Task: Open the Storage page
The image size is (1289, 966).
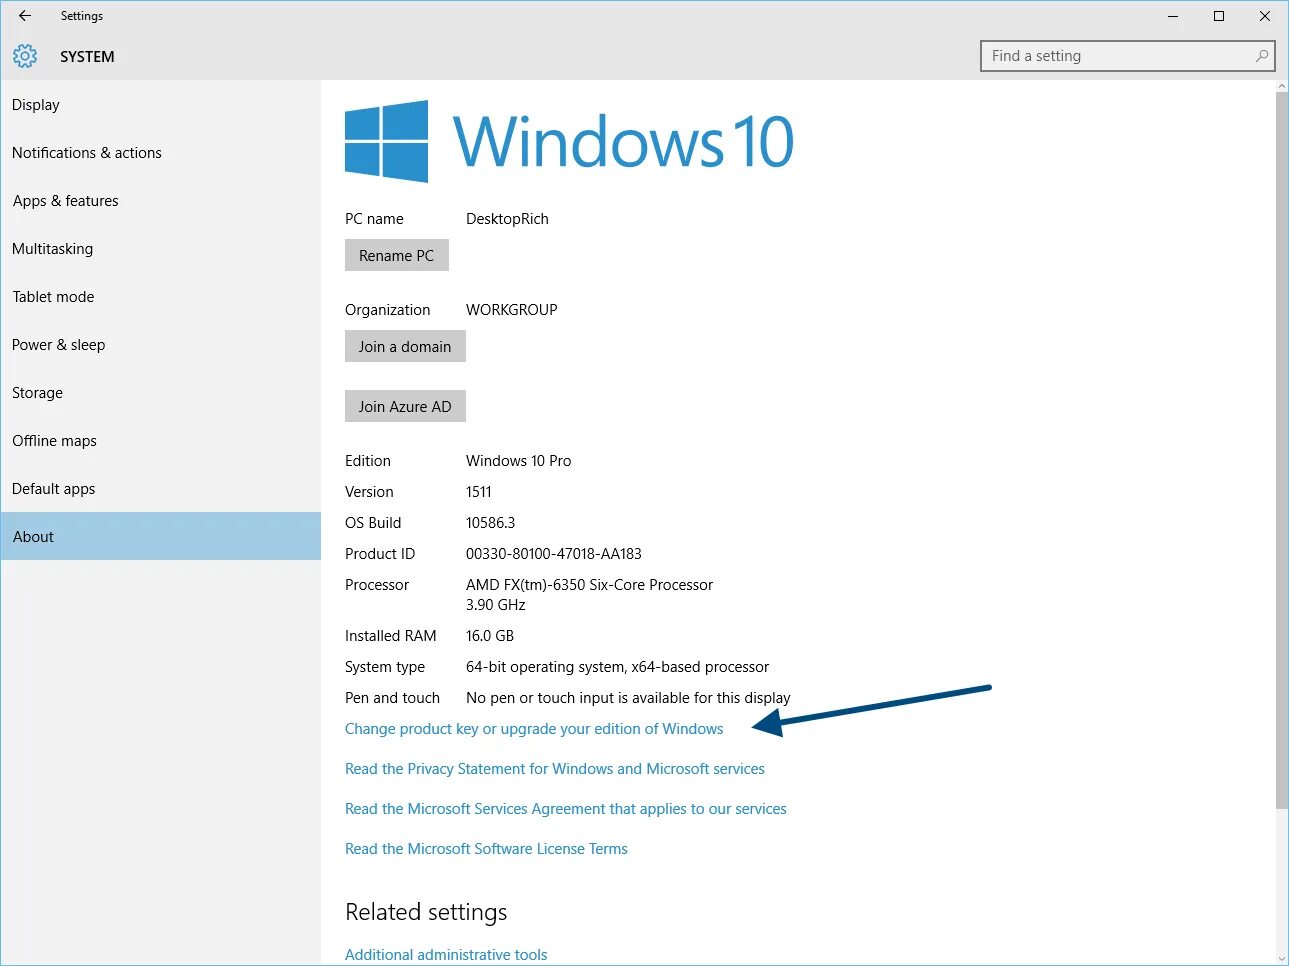Action: click(x=160, y=393)
